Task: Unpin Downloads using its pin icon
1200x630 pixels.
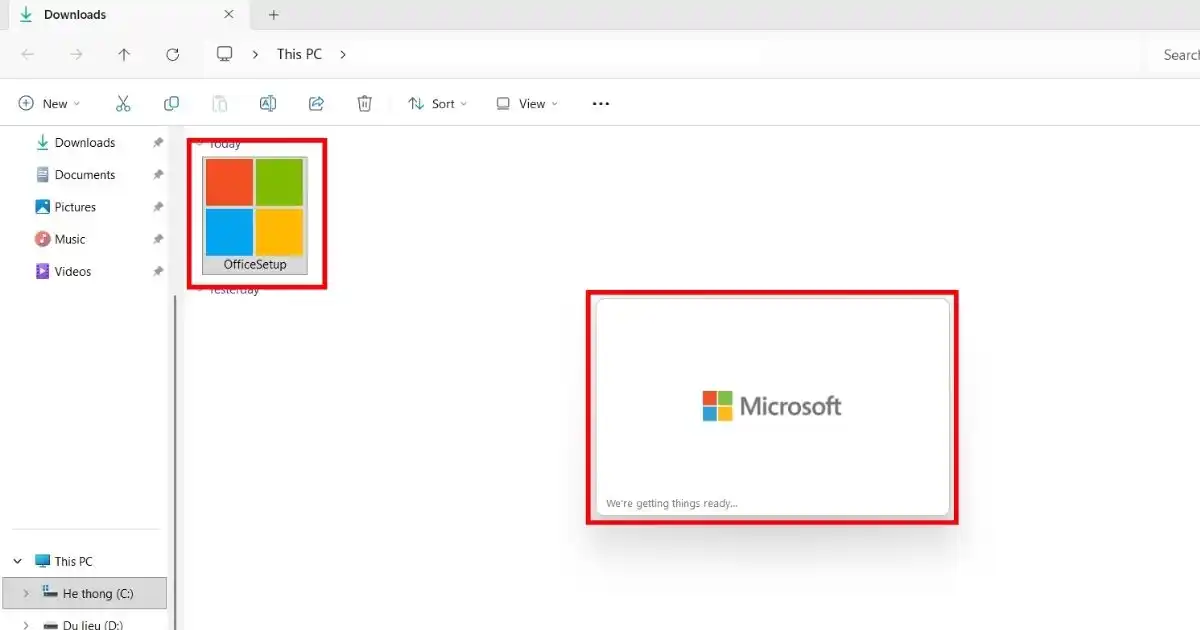Action: 158,143
